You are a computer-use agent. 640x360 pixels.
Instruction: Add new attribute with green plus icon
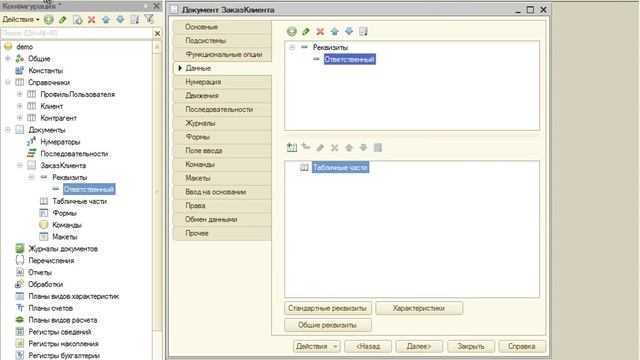pos(292,31)
